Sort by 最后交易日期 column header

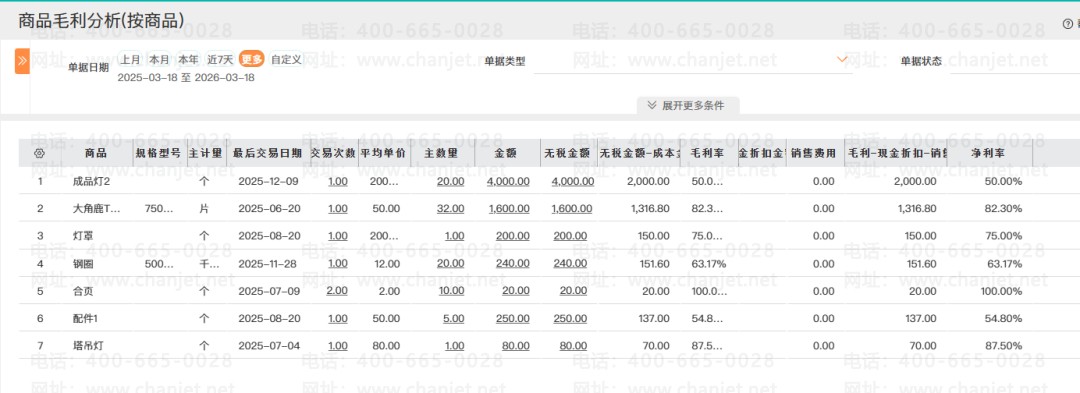pyautogui.click(x=267, y=153)
